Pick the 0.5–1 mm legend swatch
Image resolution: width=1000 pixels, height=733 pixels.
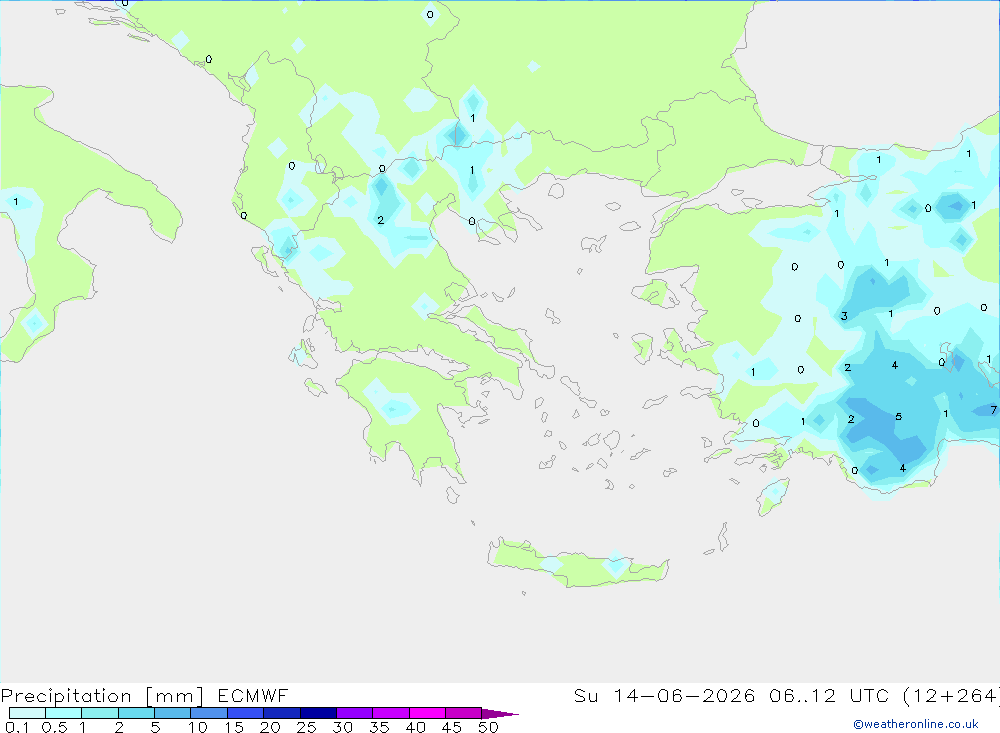[x=63, y=713]
